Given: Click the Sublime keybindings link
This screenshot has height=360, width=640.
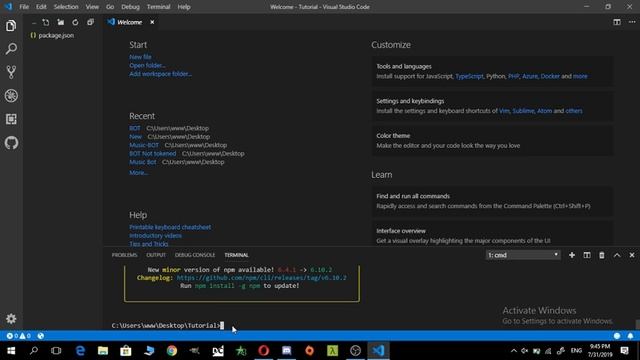Looking at the screenshot, I should tap(523, 111).
